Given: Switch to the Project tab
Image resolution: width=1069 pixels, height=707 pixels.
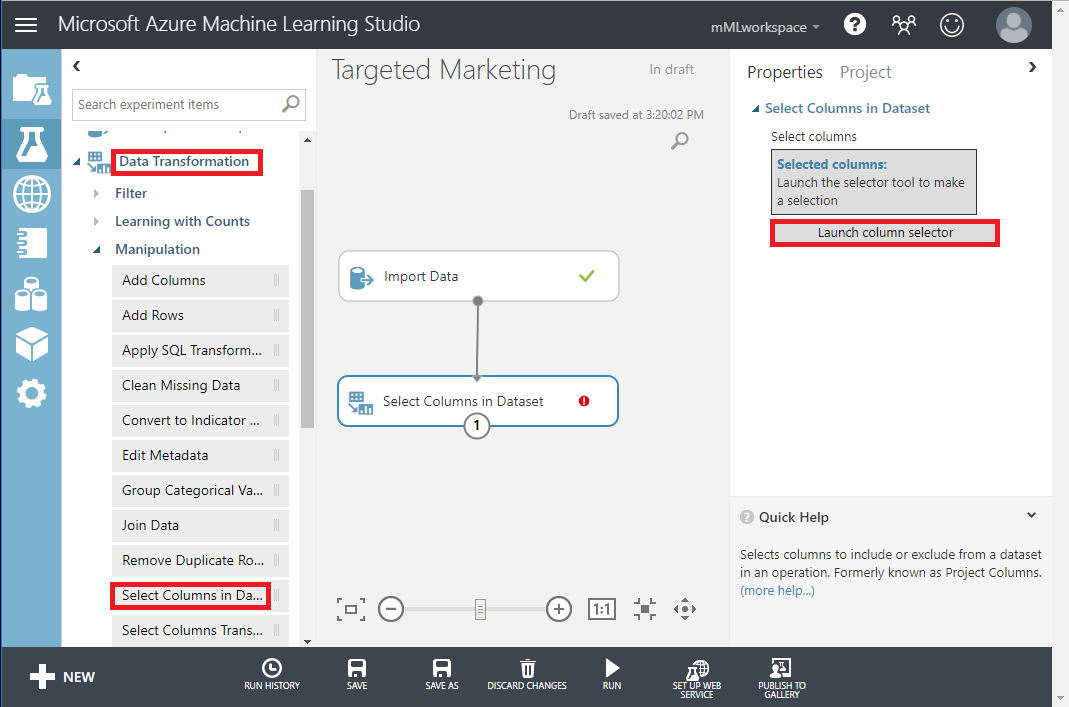Looking at the screenshot, I should tap(865, 72).
